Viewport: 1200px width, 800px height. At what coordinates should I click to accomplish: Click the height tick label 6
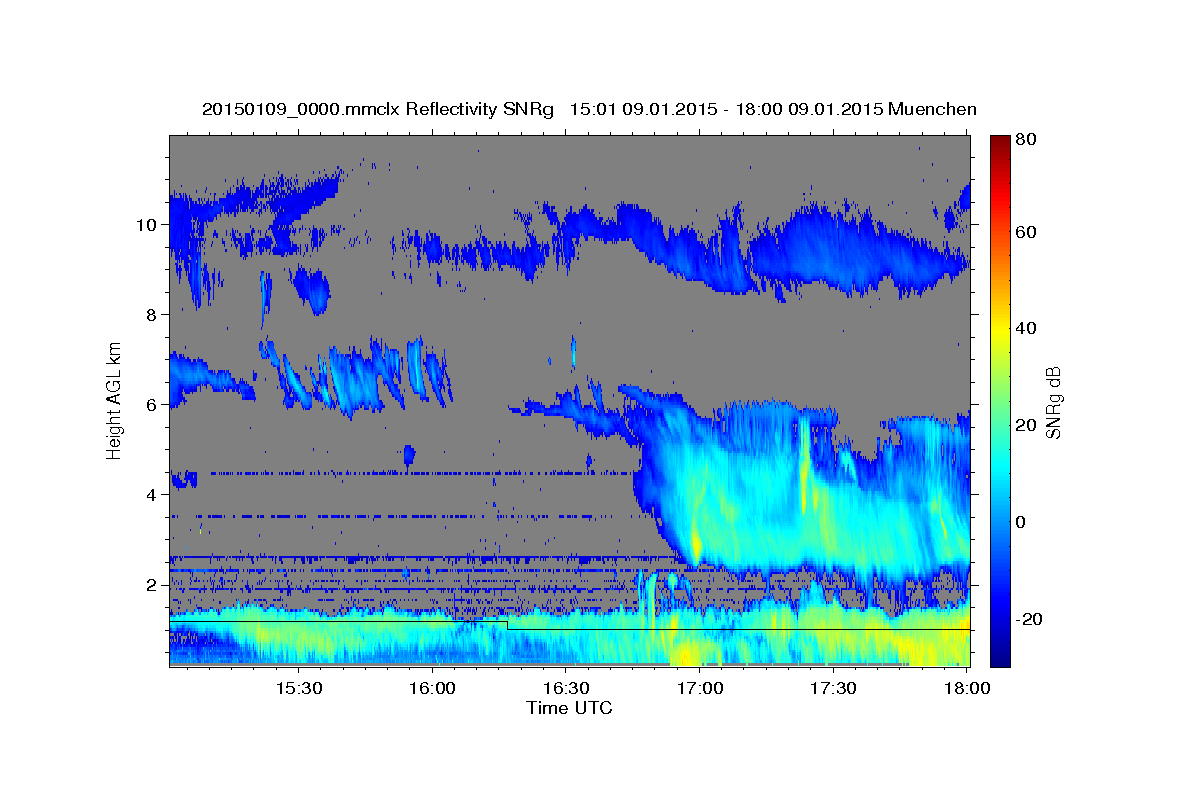(153, 405)
